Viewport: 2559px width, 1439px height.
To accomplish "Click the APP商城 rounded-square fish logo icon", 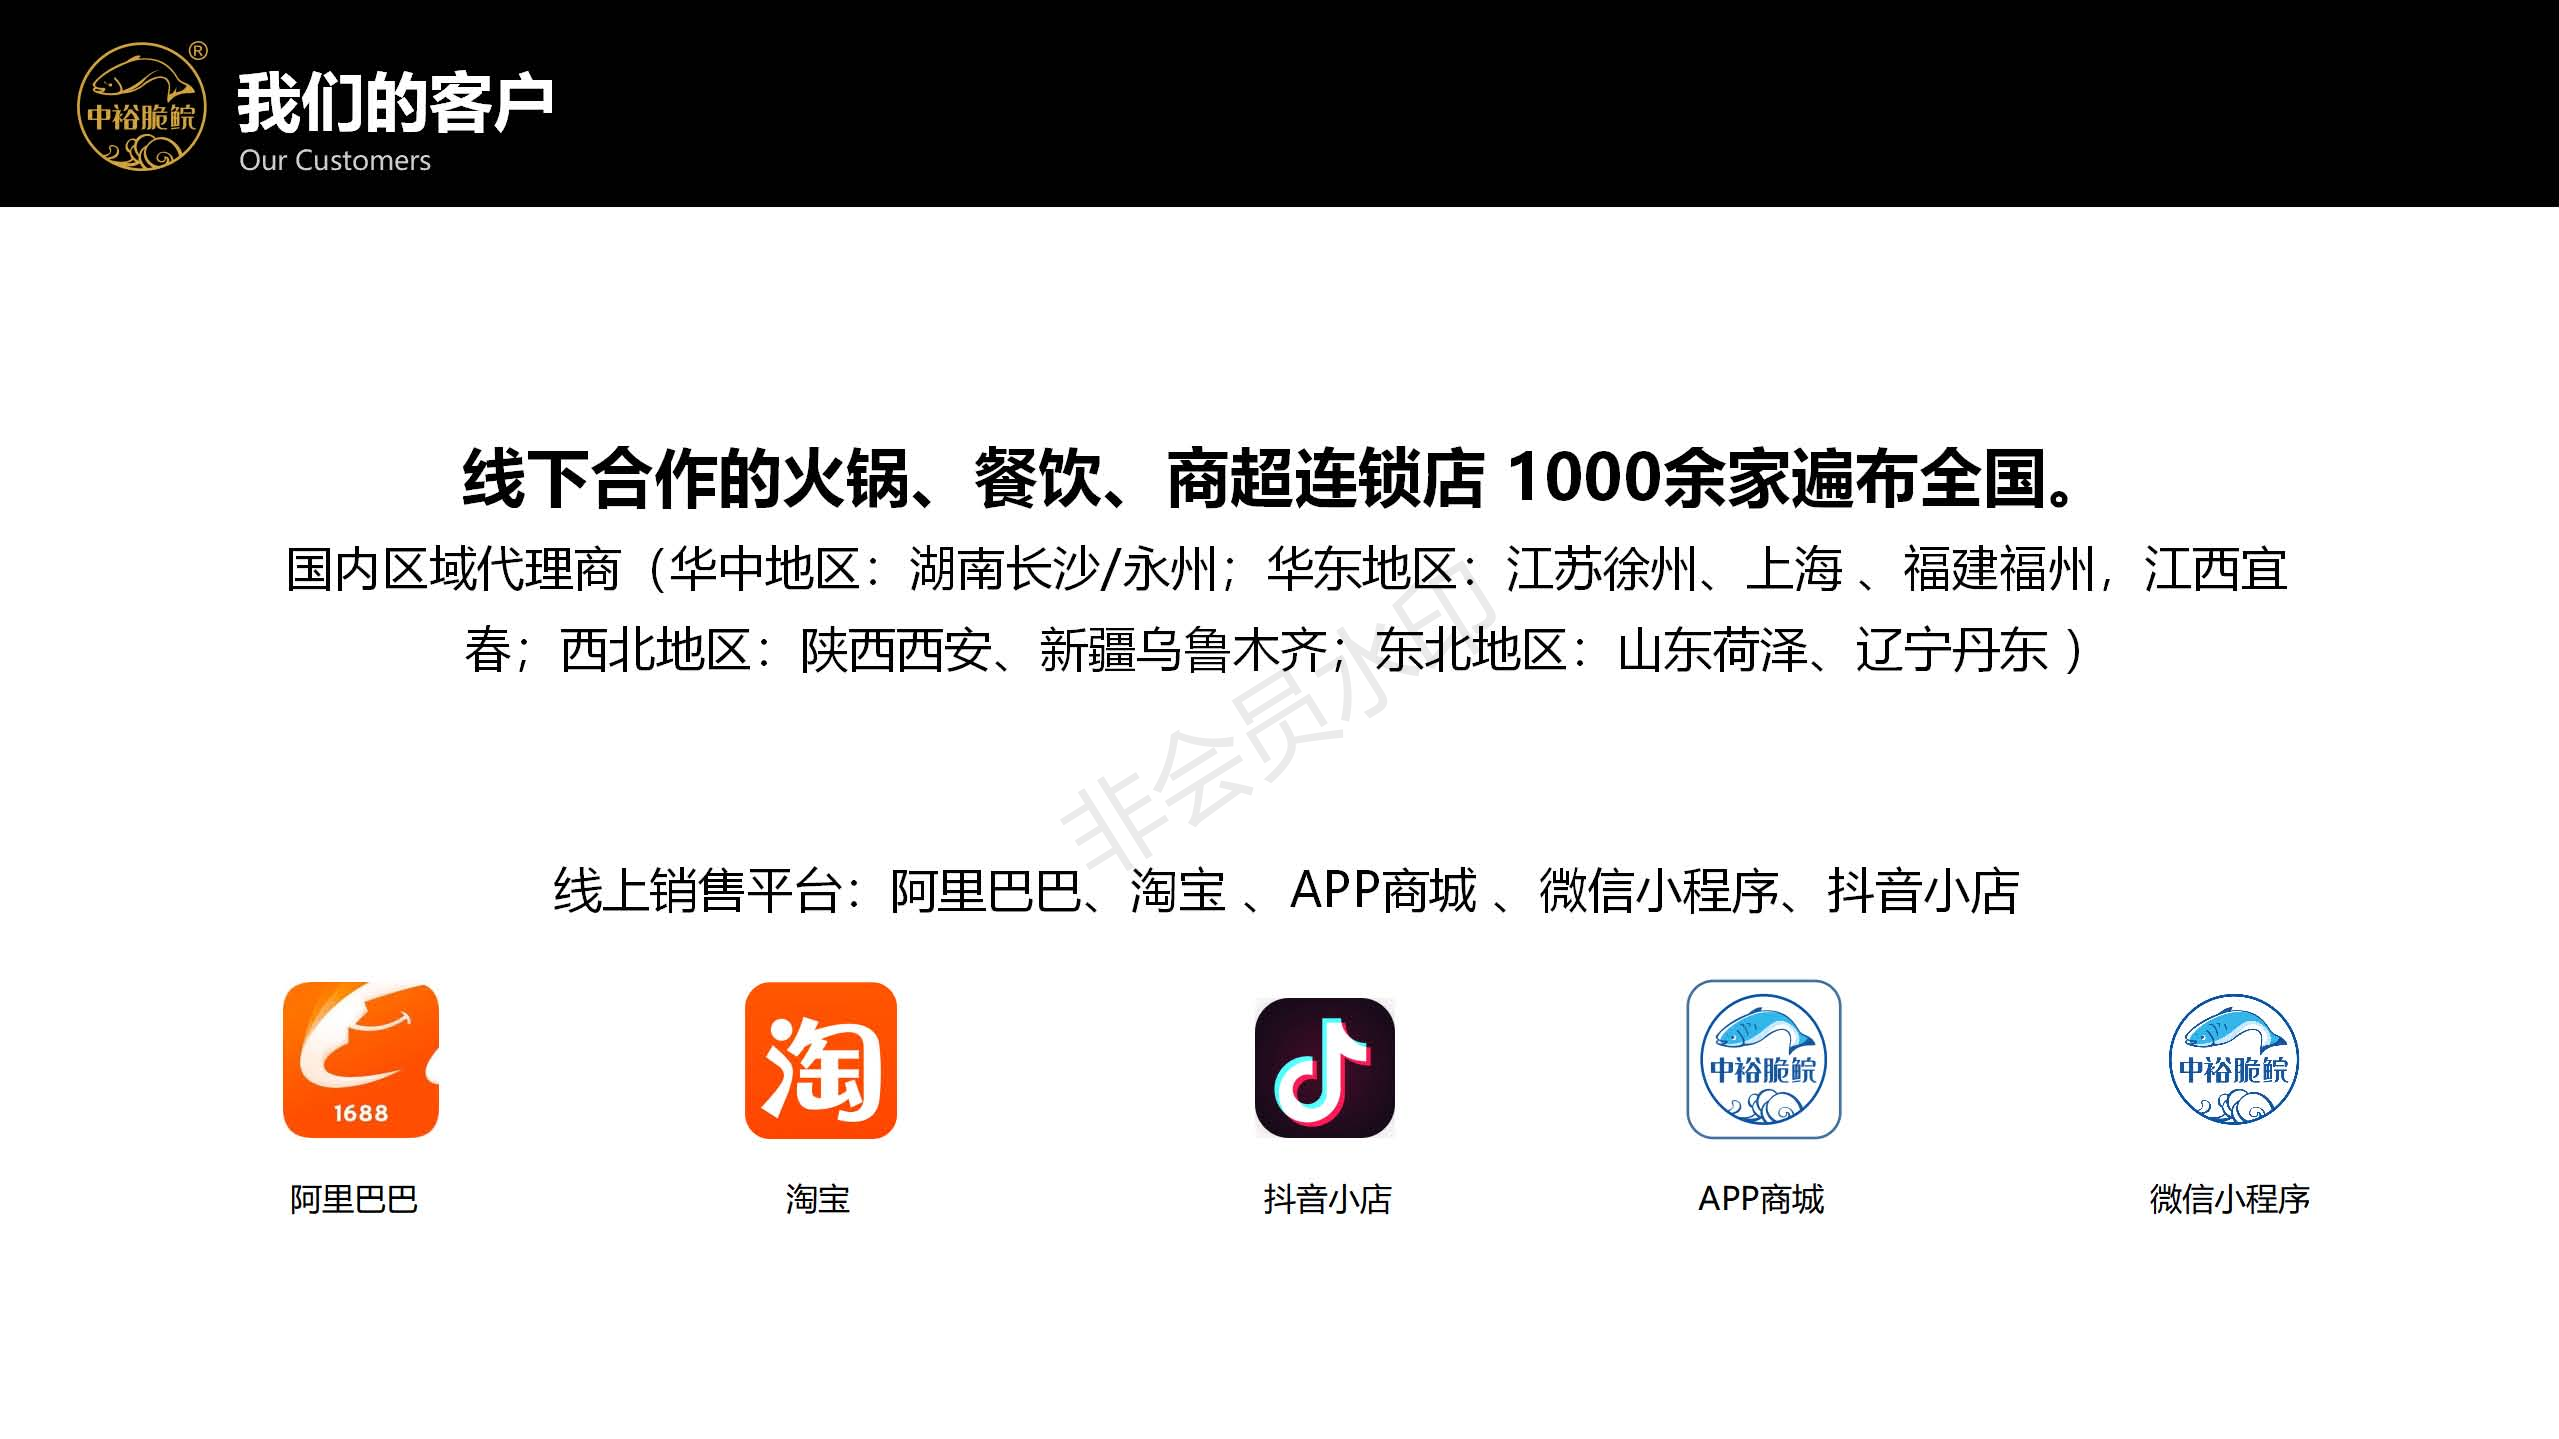I will pyautogui.click(x=1764, y=1059).
